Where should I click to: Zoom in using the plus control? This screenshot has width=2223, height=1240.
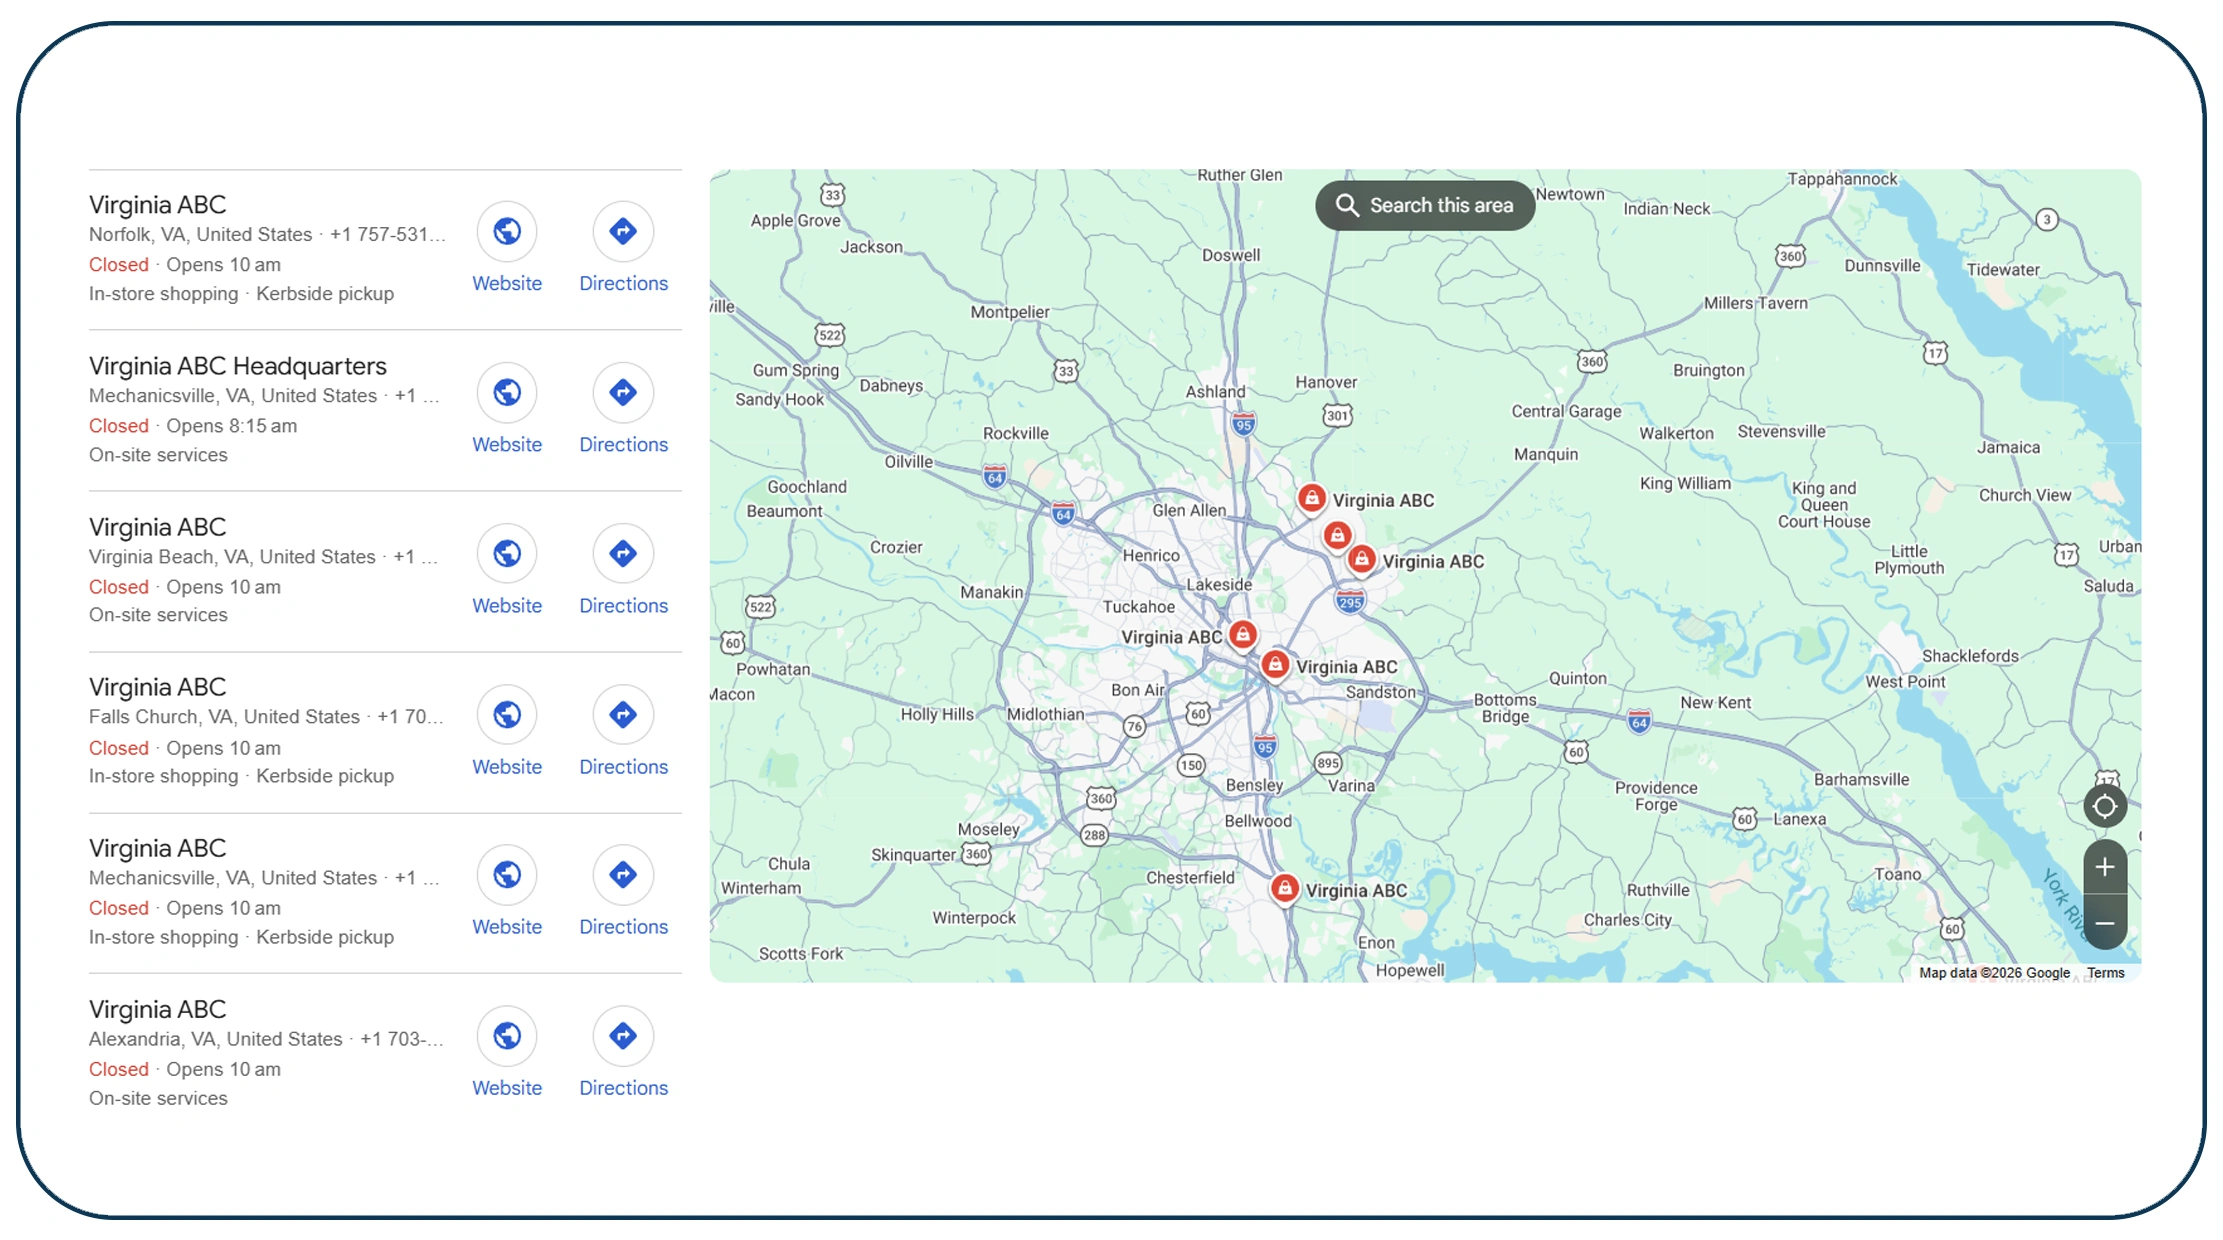click(x=2104, y=866)
